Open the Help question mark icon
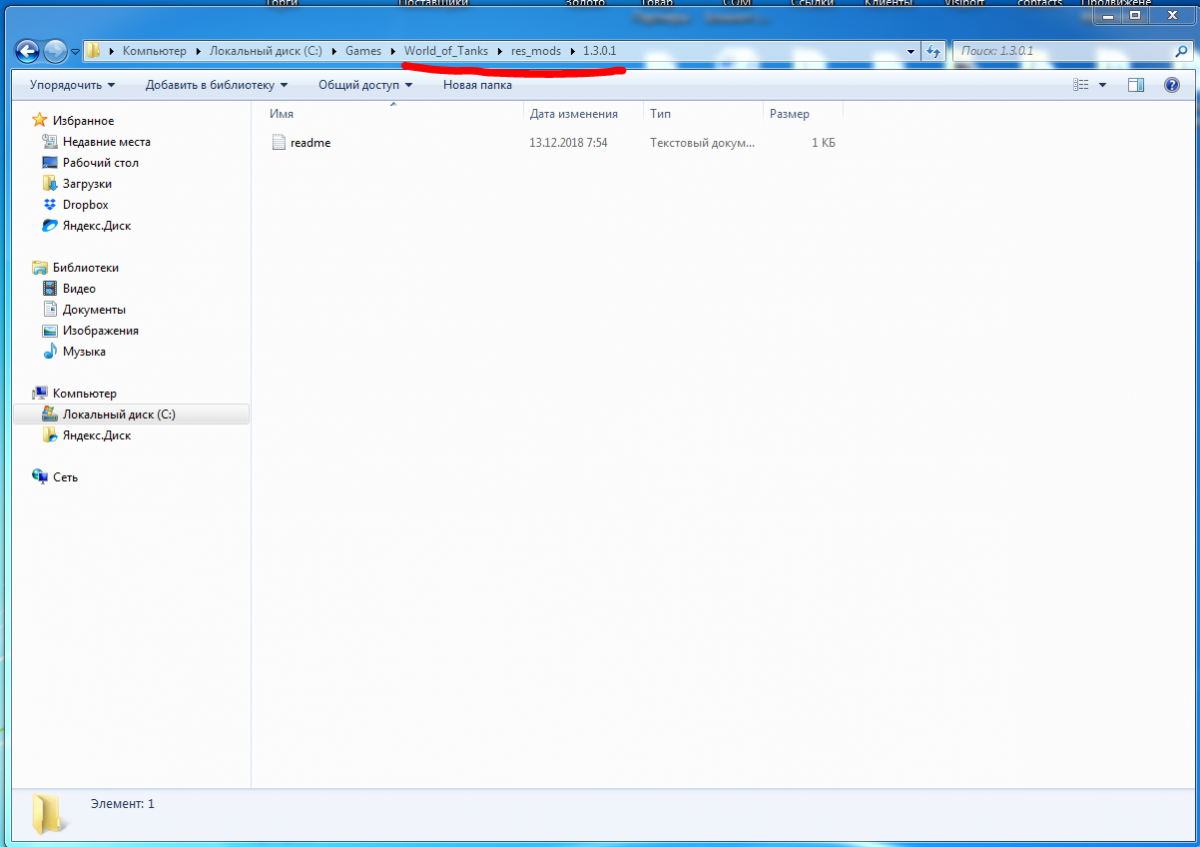The image size is (1200, 847). tap(1172, 85)
